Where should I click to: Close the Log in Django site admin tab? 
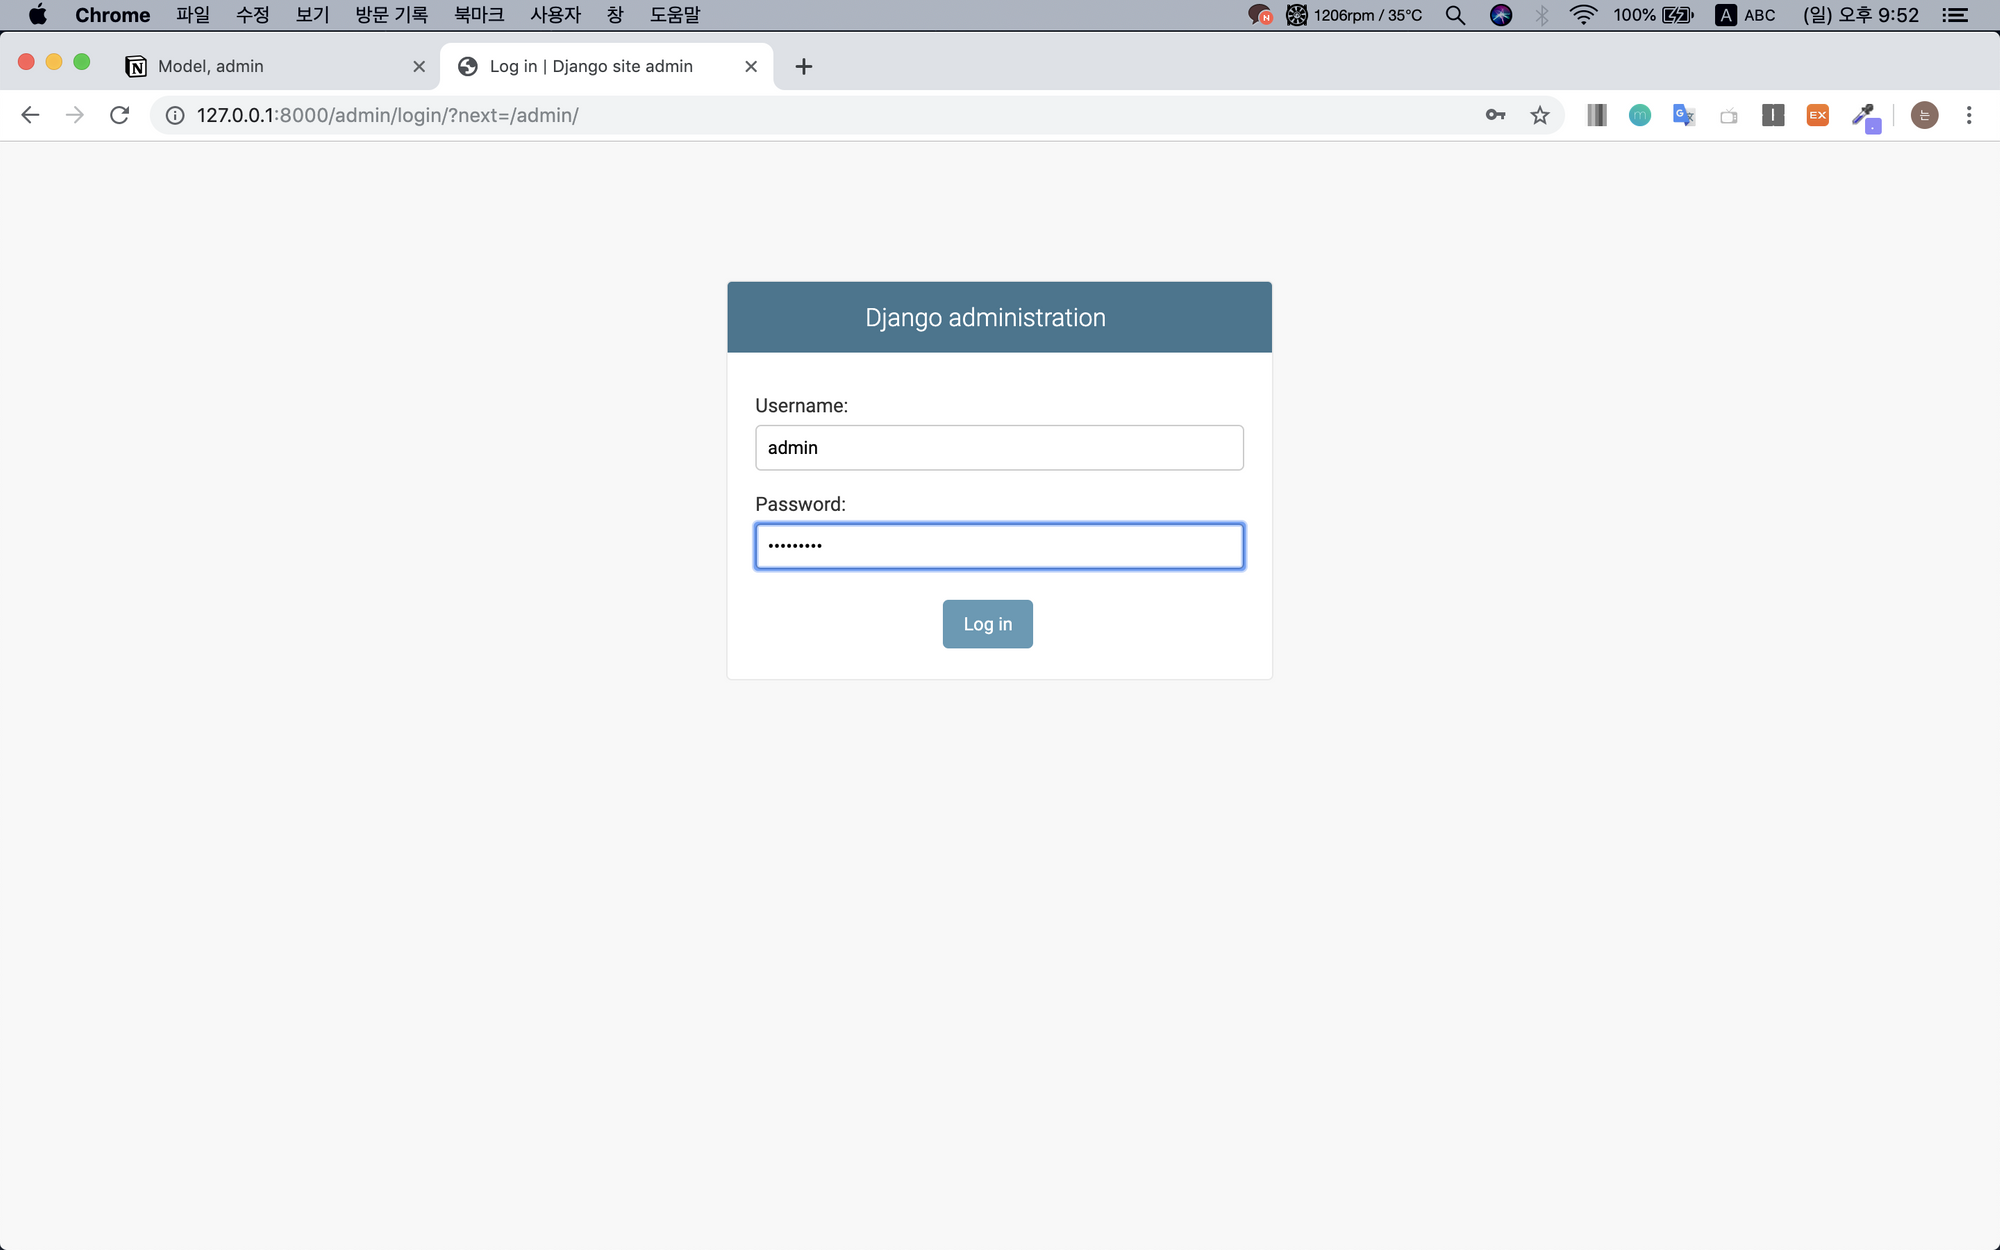coord(751,66)
